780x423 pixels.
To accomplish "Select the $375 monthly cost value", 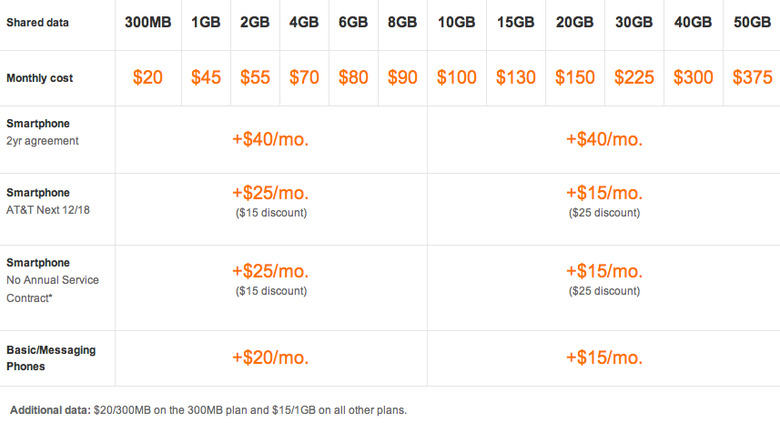I will click(x=752, y=78).
